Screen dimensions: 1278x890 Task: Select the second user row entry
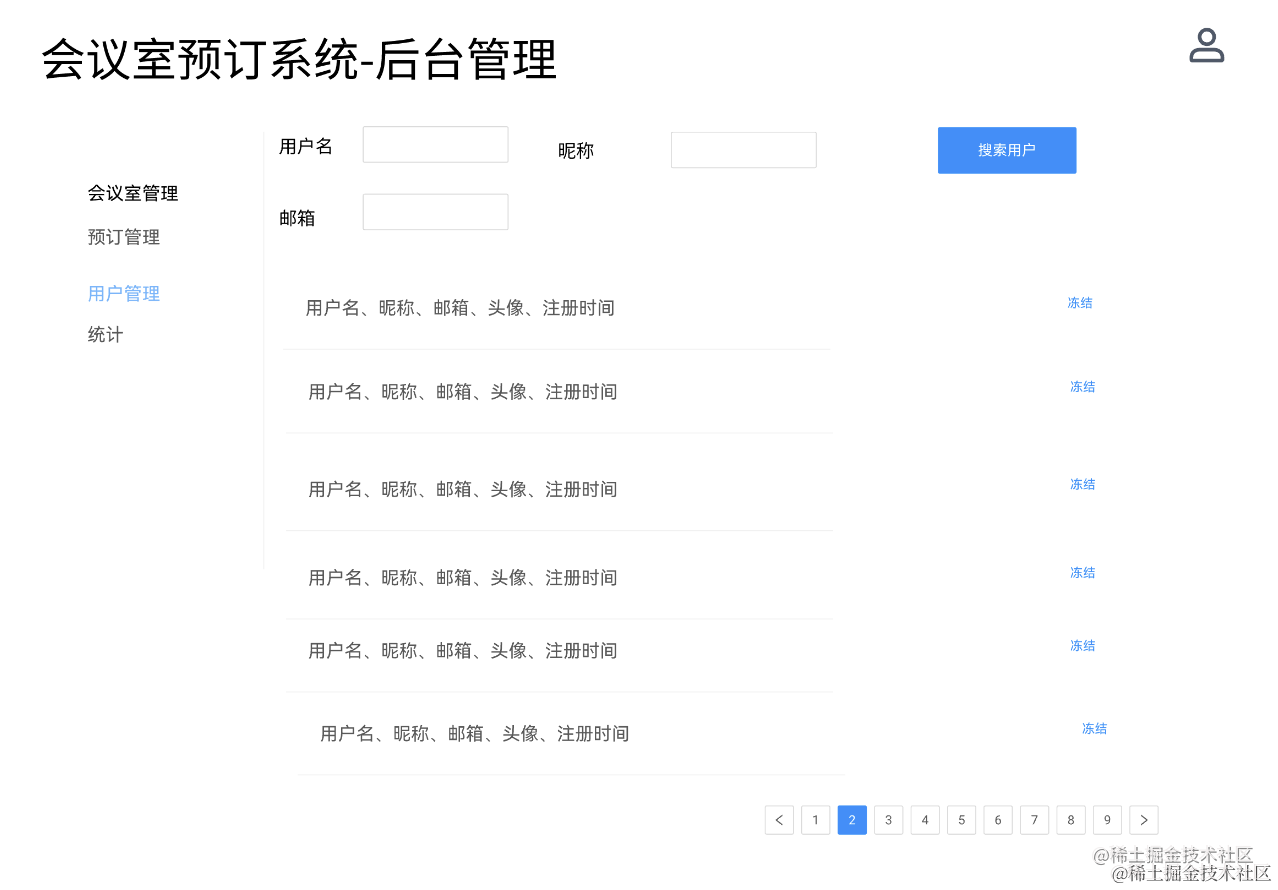tap(462, 392)
